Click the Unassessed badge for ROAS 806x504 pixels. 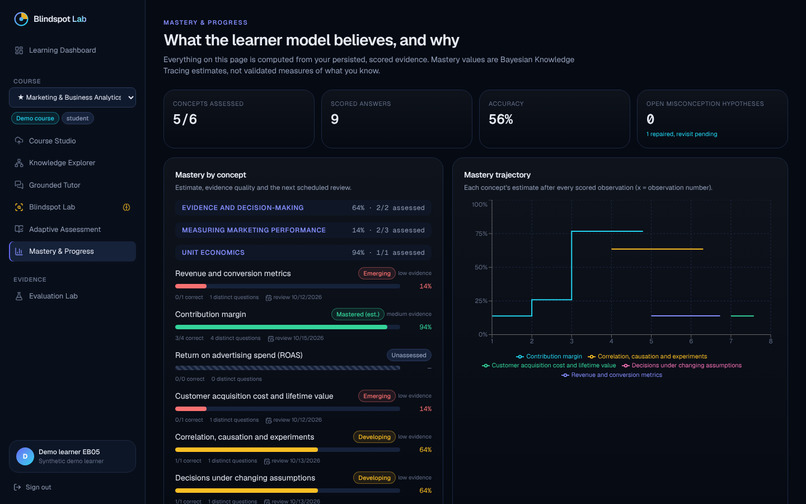coord(409,355)
